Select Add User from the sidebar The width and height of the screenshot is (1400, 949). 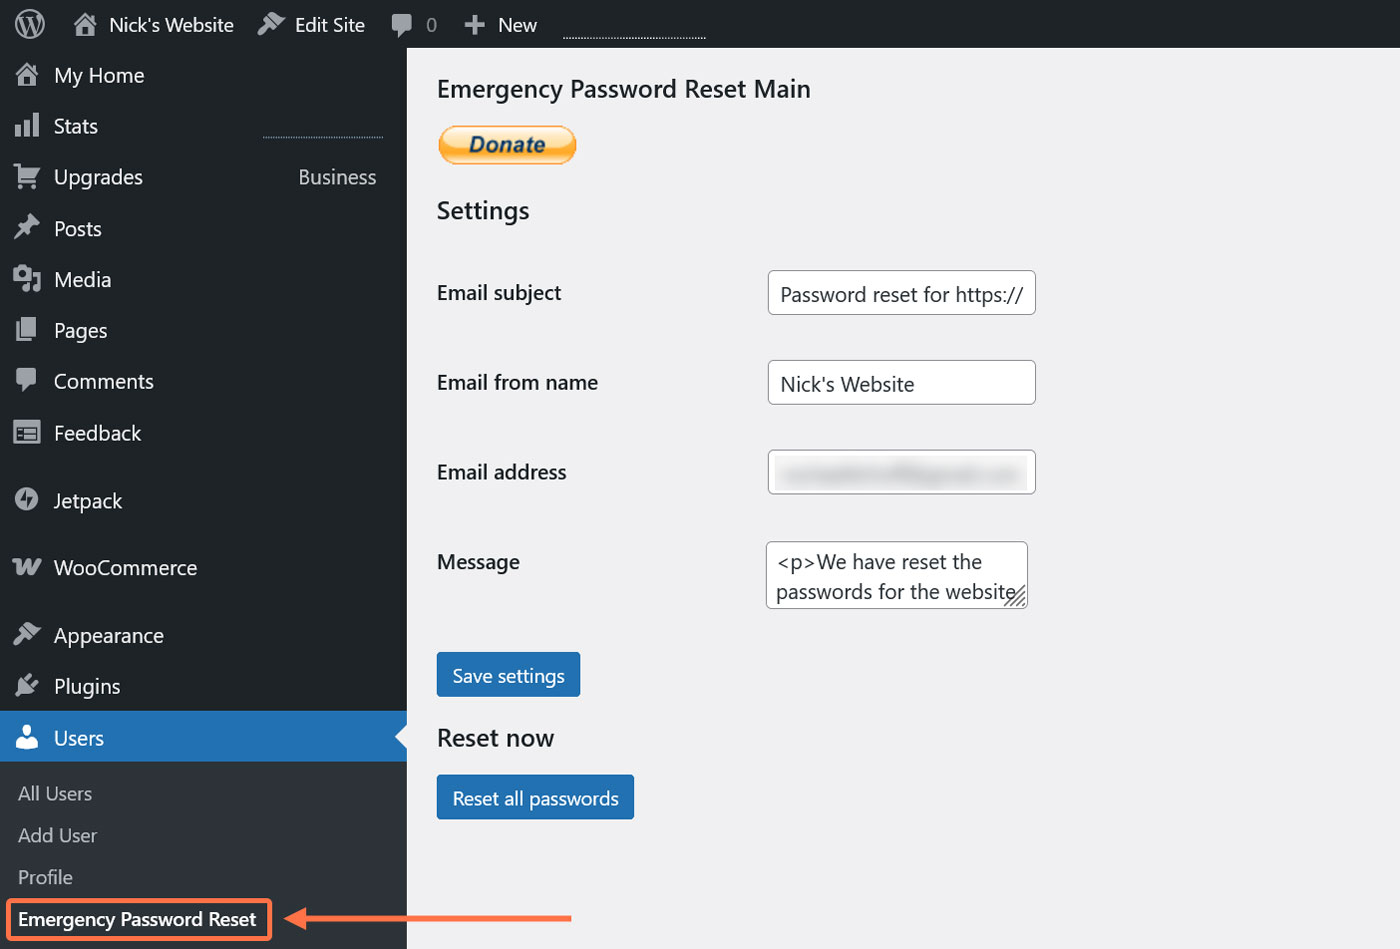[x=56, y=835]
